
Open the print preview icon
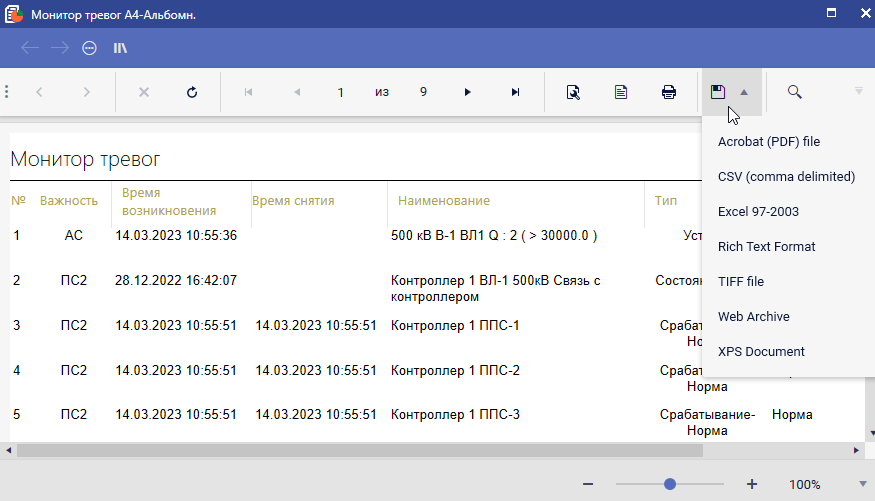pyautogui.click(x=573, y=92)
